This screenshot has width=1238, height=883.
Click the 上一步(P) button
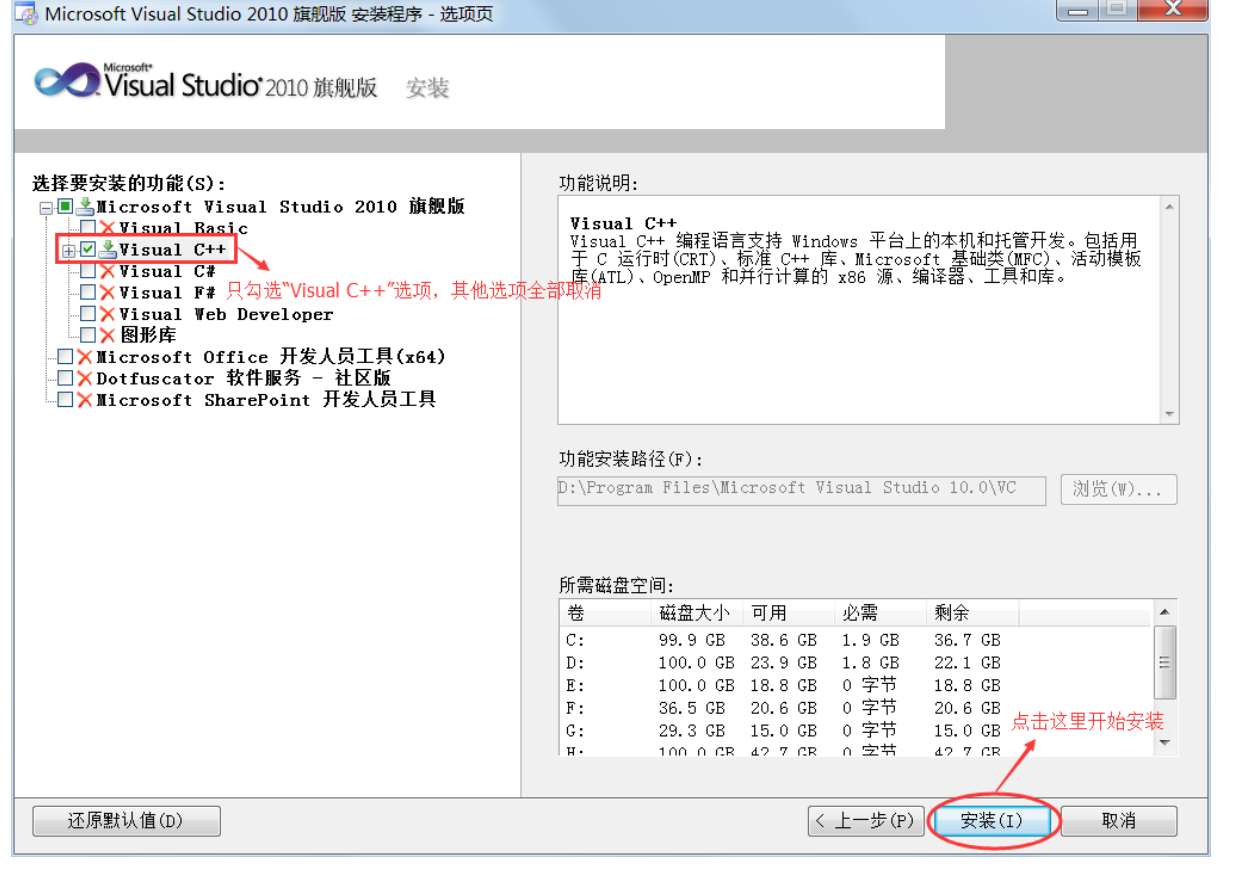click(x=866, y=821)
